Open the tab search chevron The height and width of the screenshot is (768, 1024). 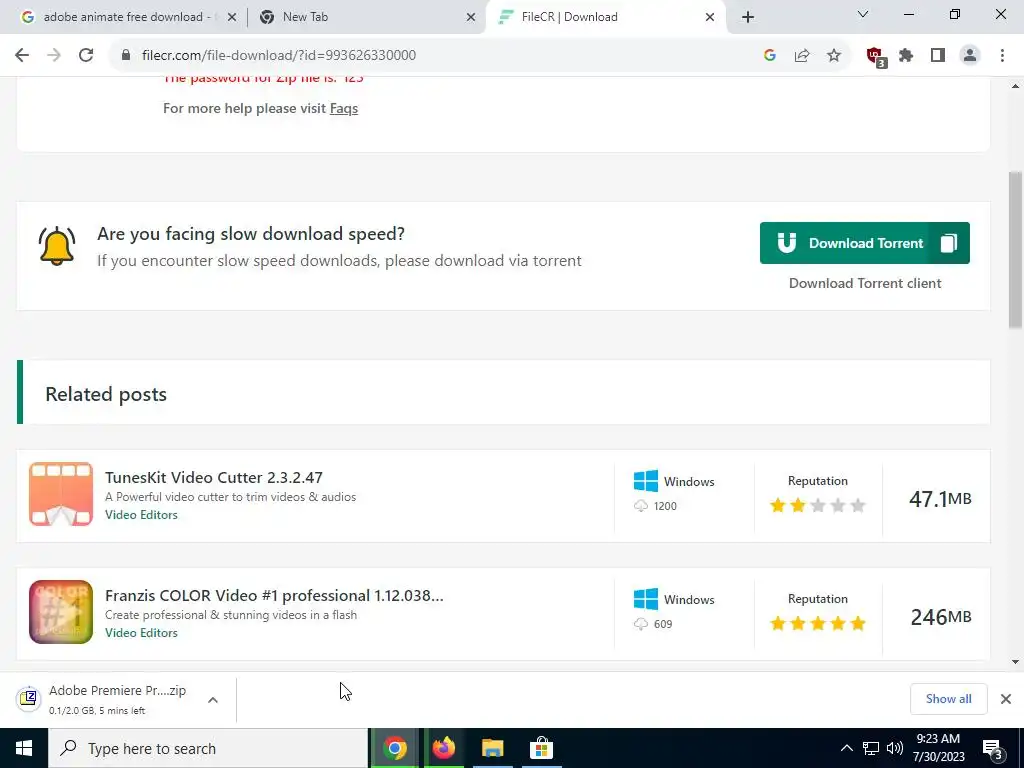click(863, 14)
